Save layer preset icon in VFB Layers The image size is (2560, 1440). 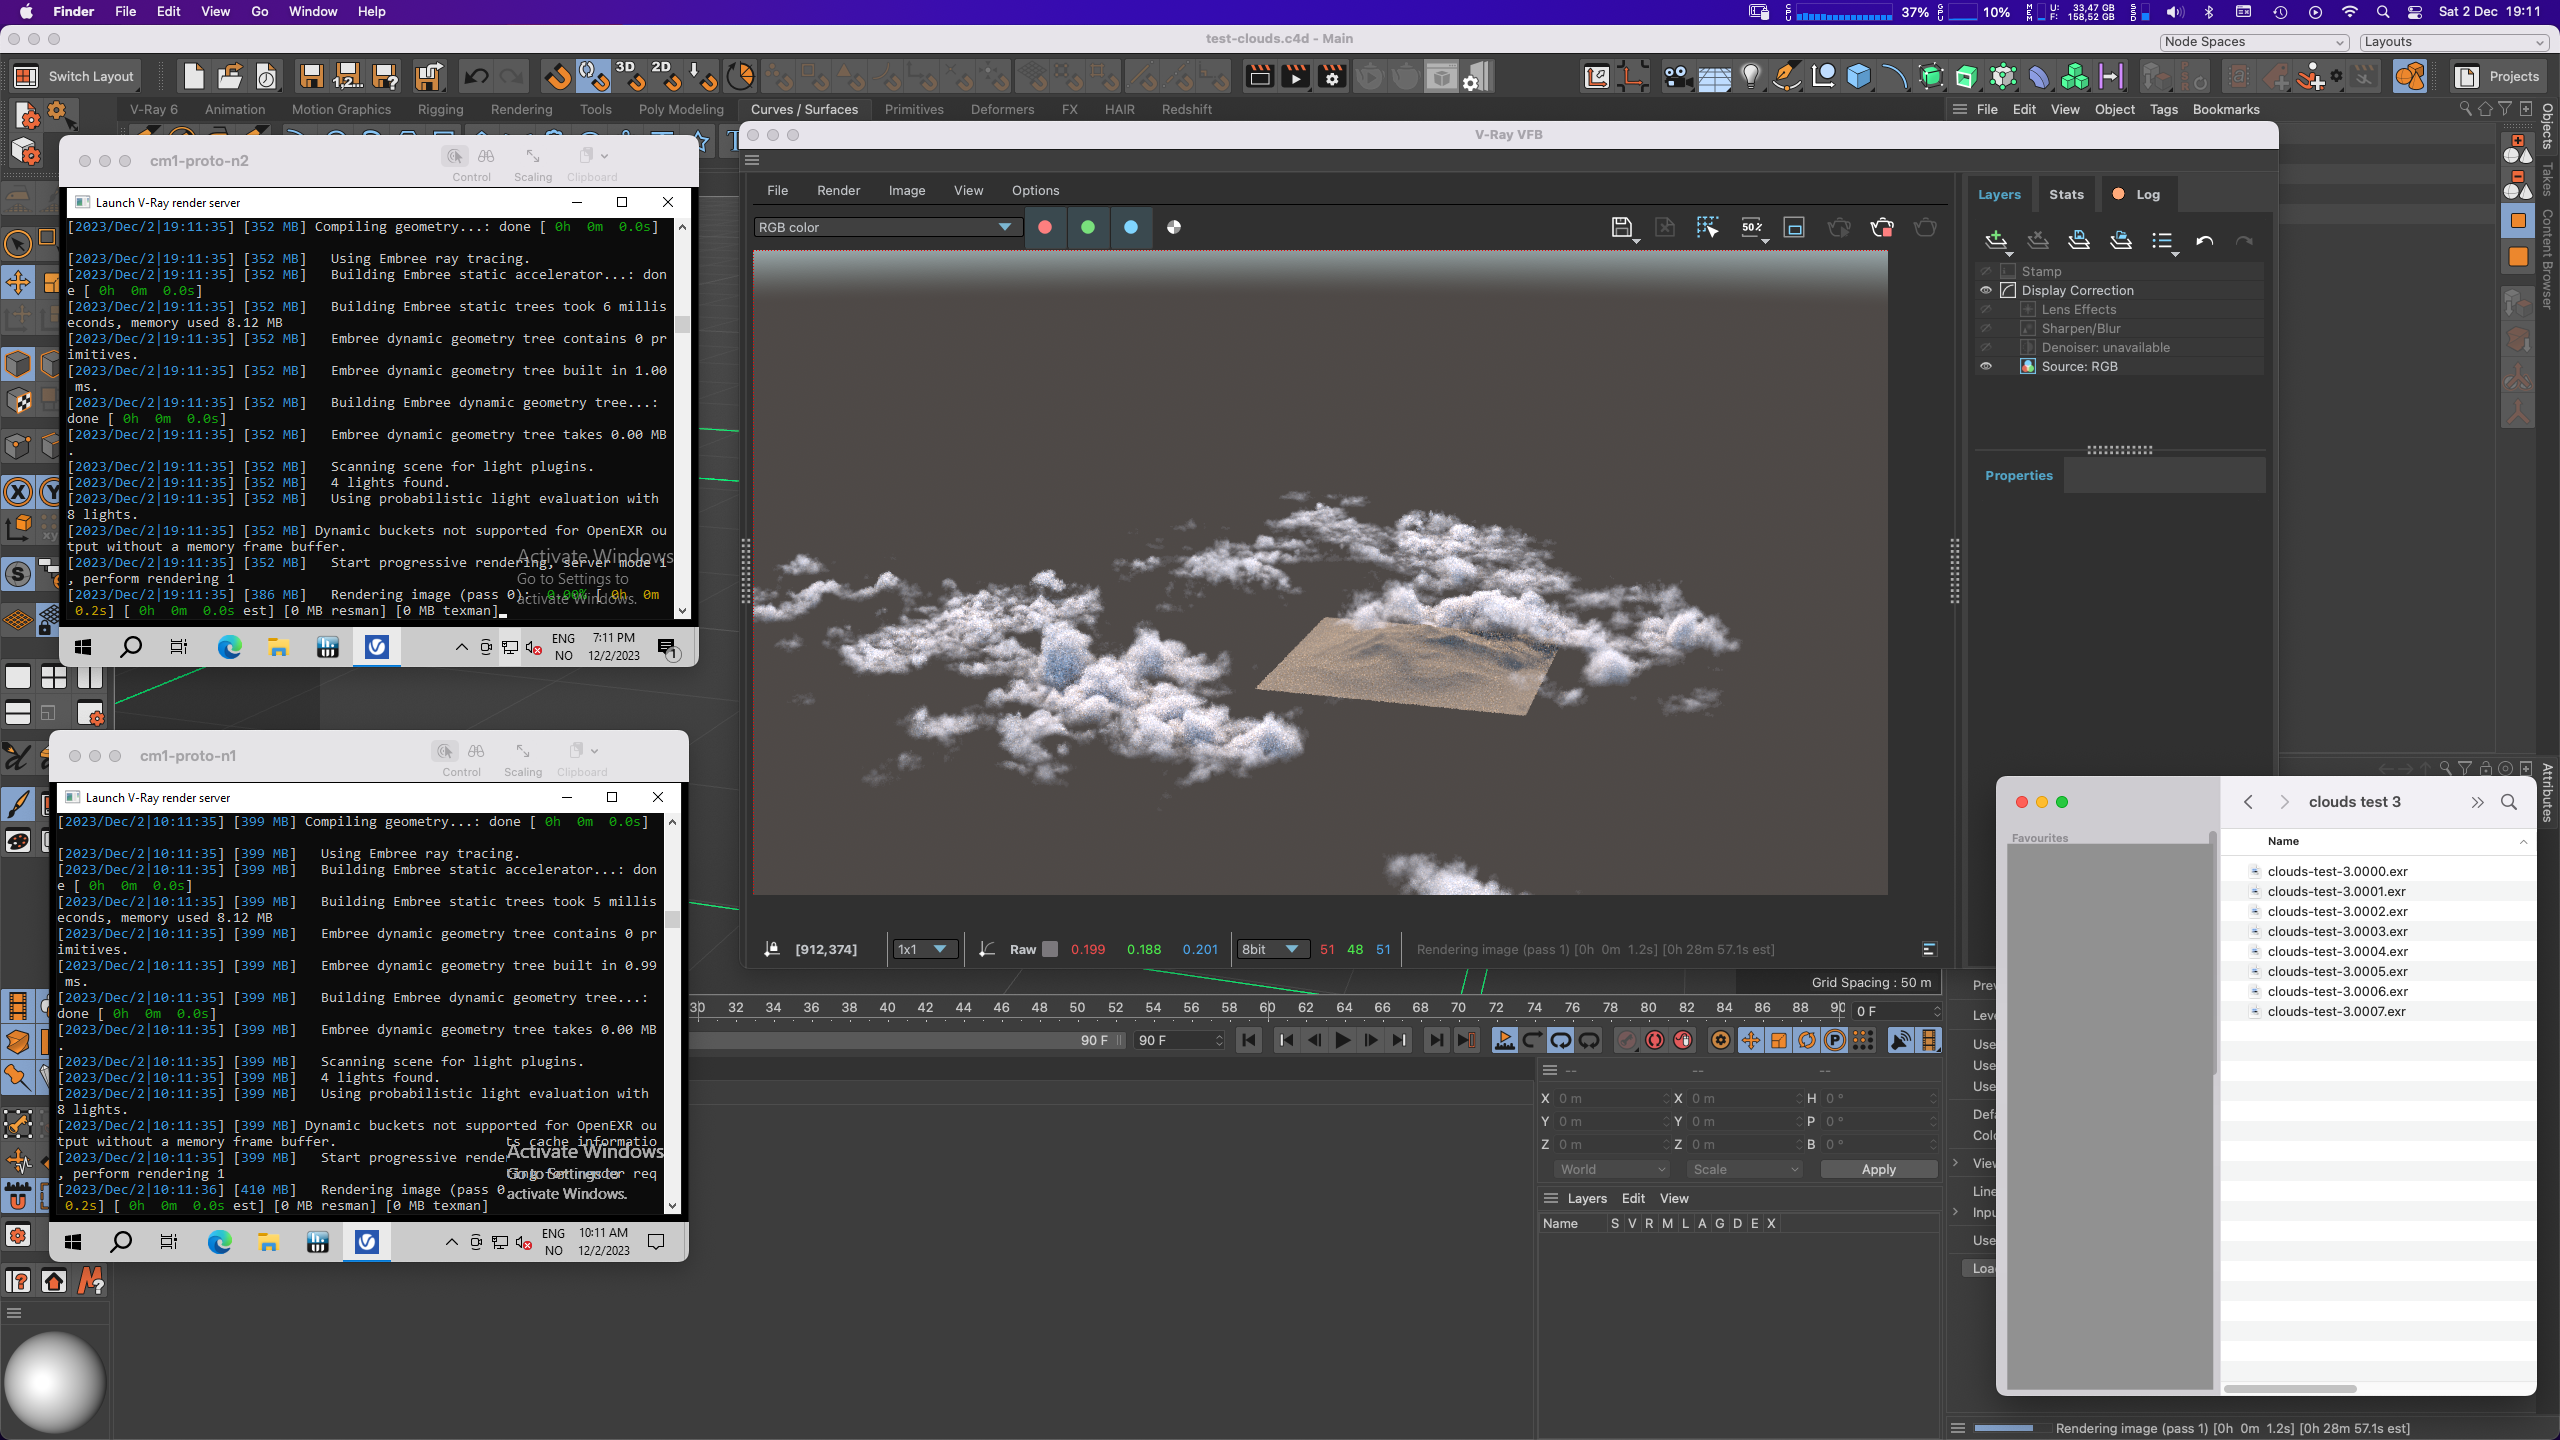(2079, 241)
